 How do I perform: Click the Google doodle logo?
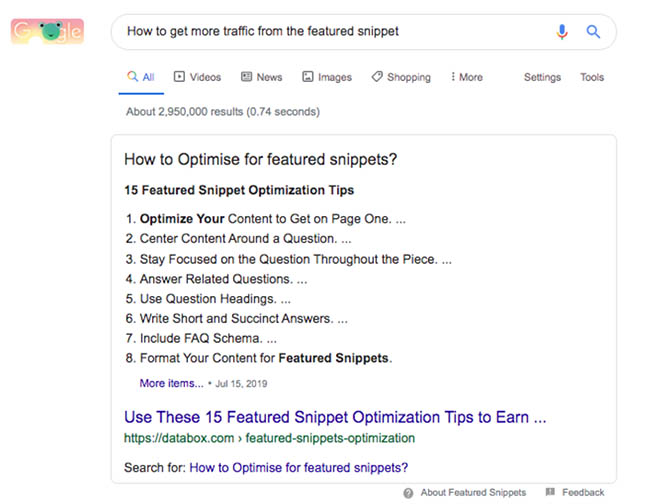click(47, 32)
